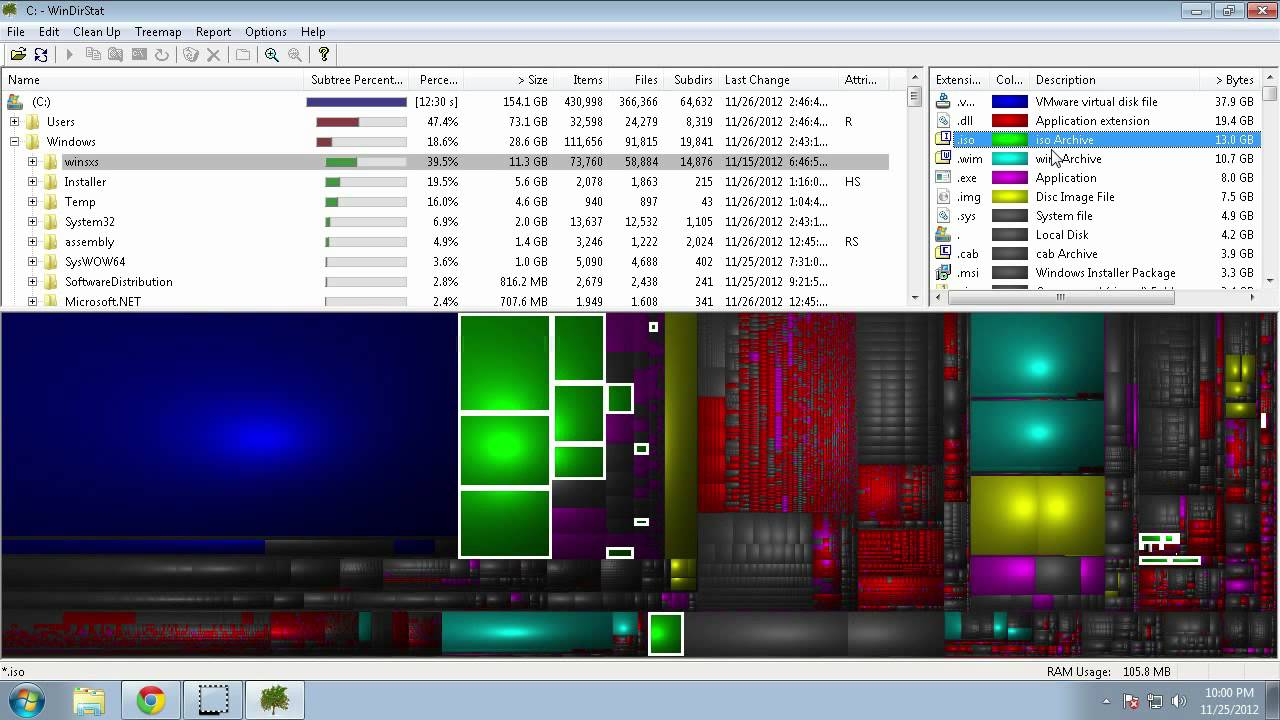
Task: Sort by the Bytes column header
Action: click(x=1230, y=80)
